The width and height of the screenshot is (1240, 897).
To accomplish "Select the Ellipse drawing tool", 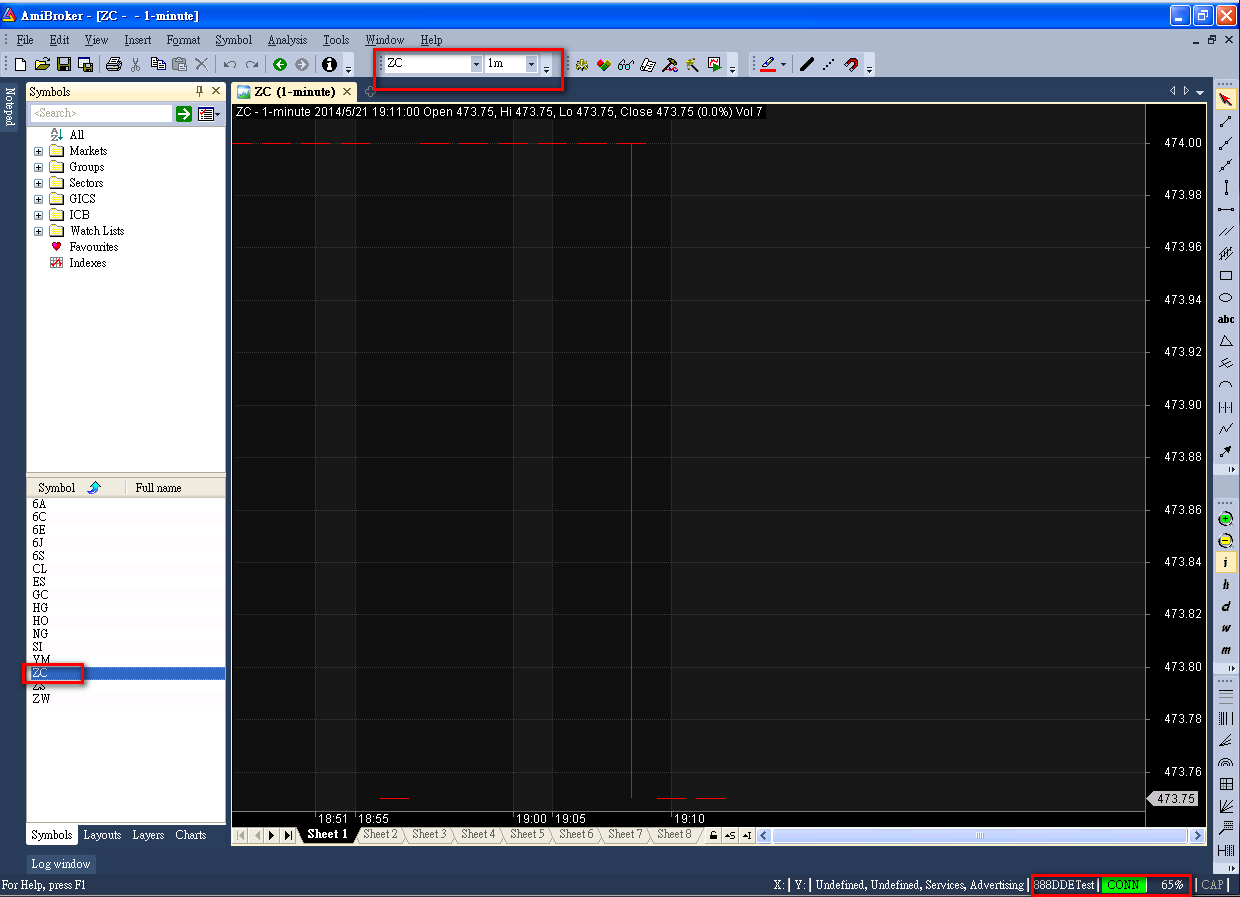I will tap(1226, 297).
